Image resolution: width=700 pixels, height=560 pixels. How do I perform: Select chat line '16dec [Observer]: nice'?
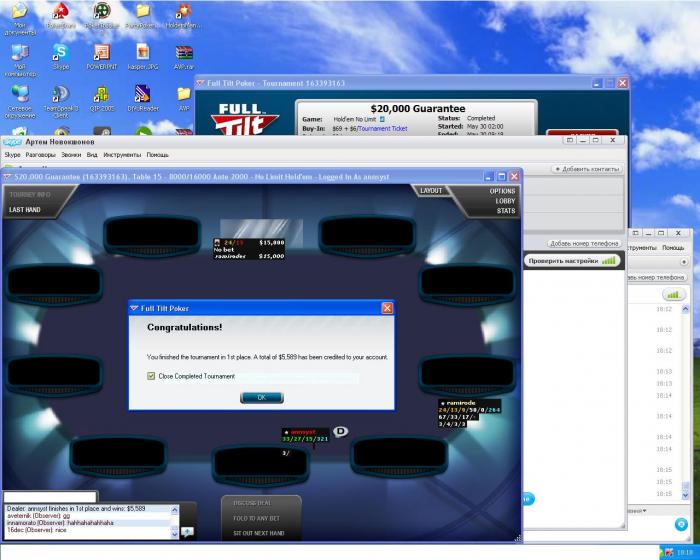click(x=37, y=530)
